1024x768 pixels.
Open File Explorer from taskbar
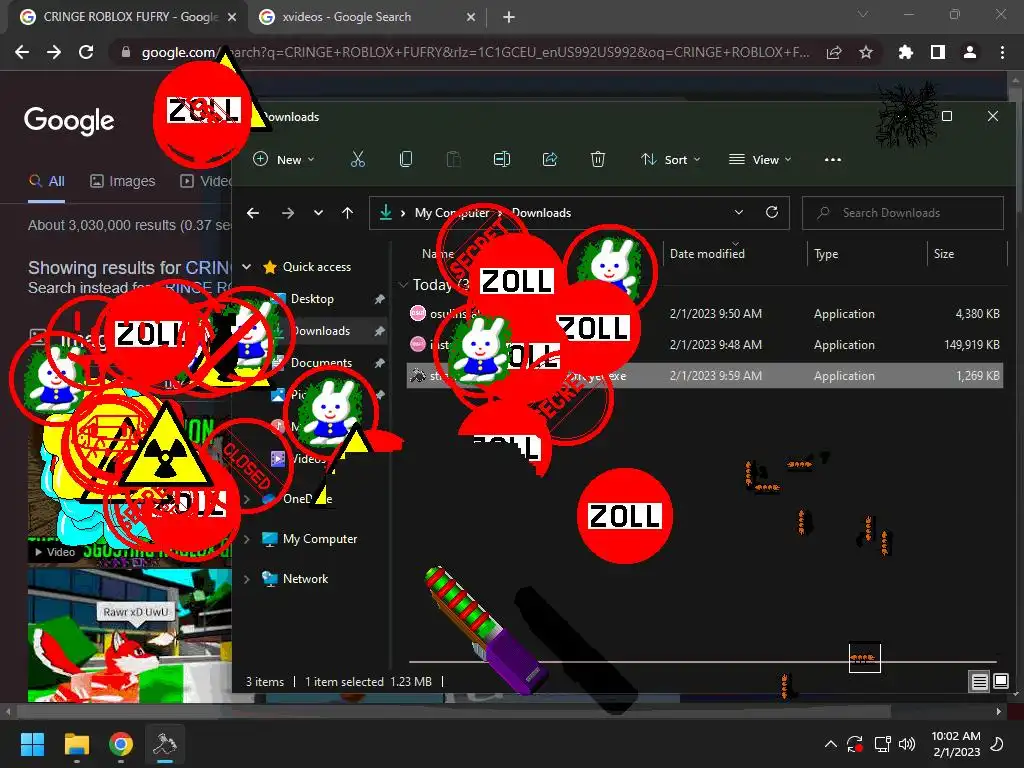click(76, 744)
